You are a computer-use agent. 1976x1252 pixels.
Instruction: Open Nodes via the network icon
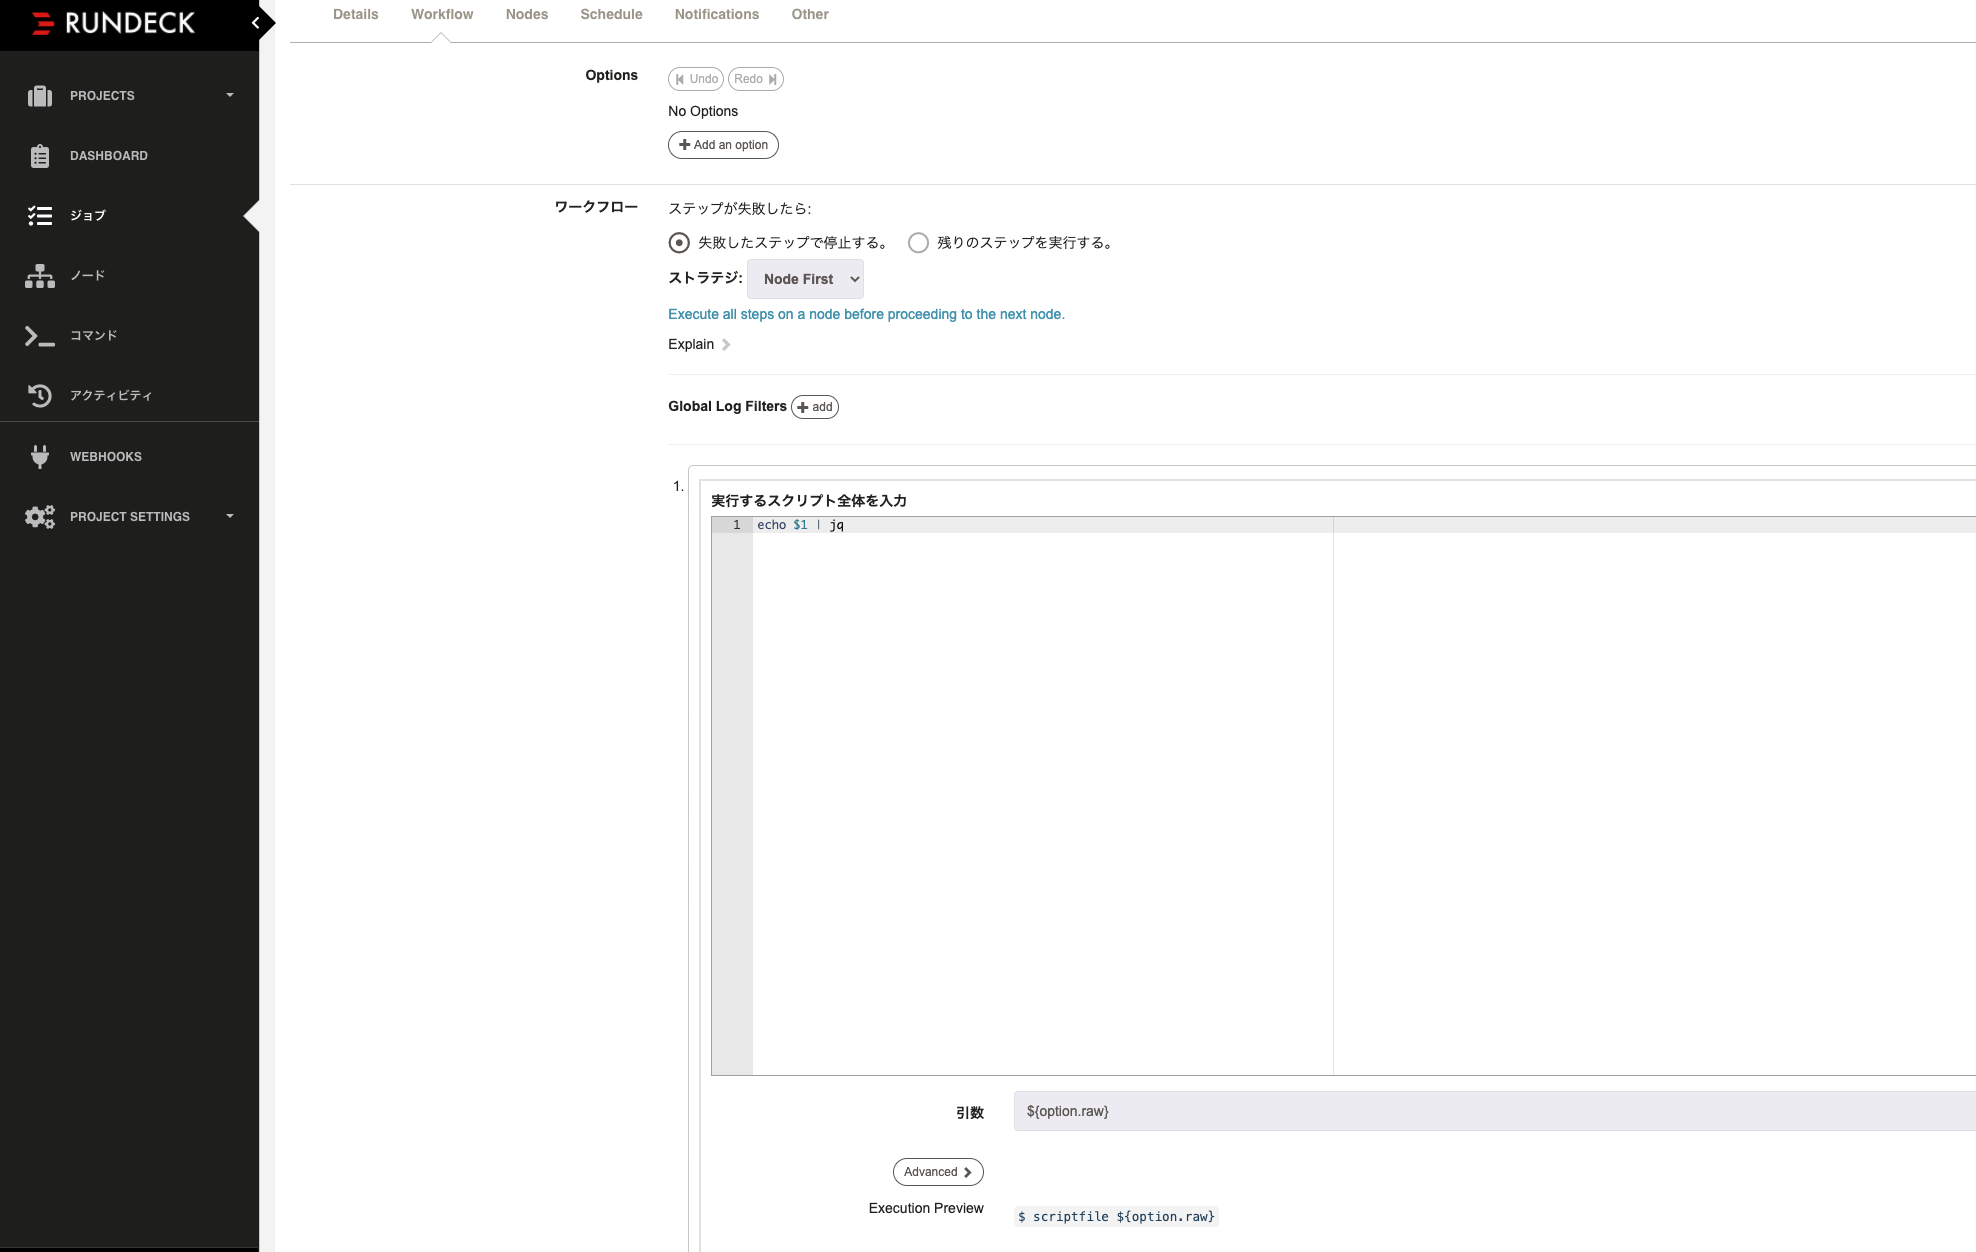40,276
